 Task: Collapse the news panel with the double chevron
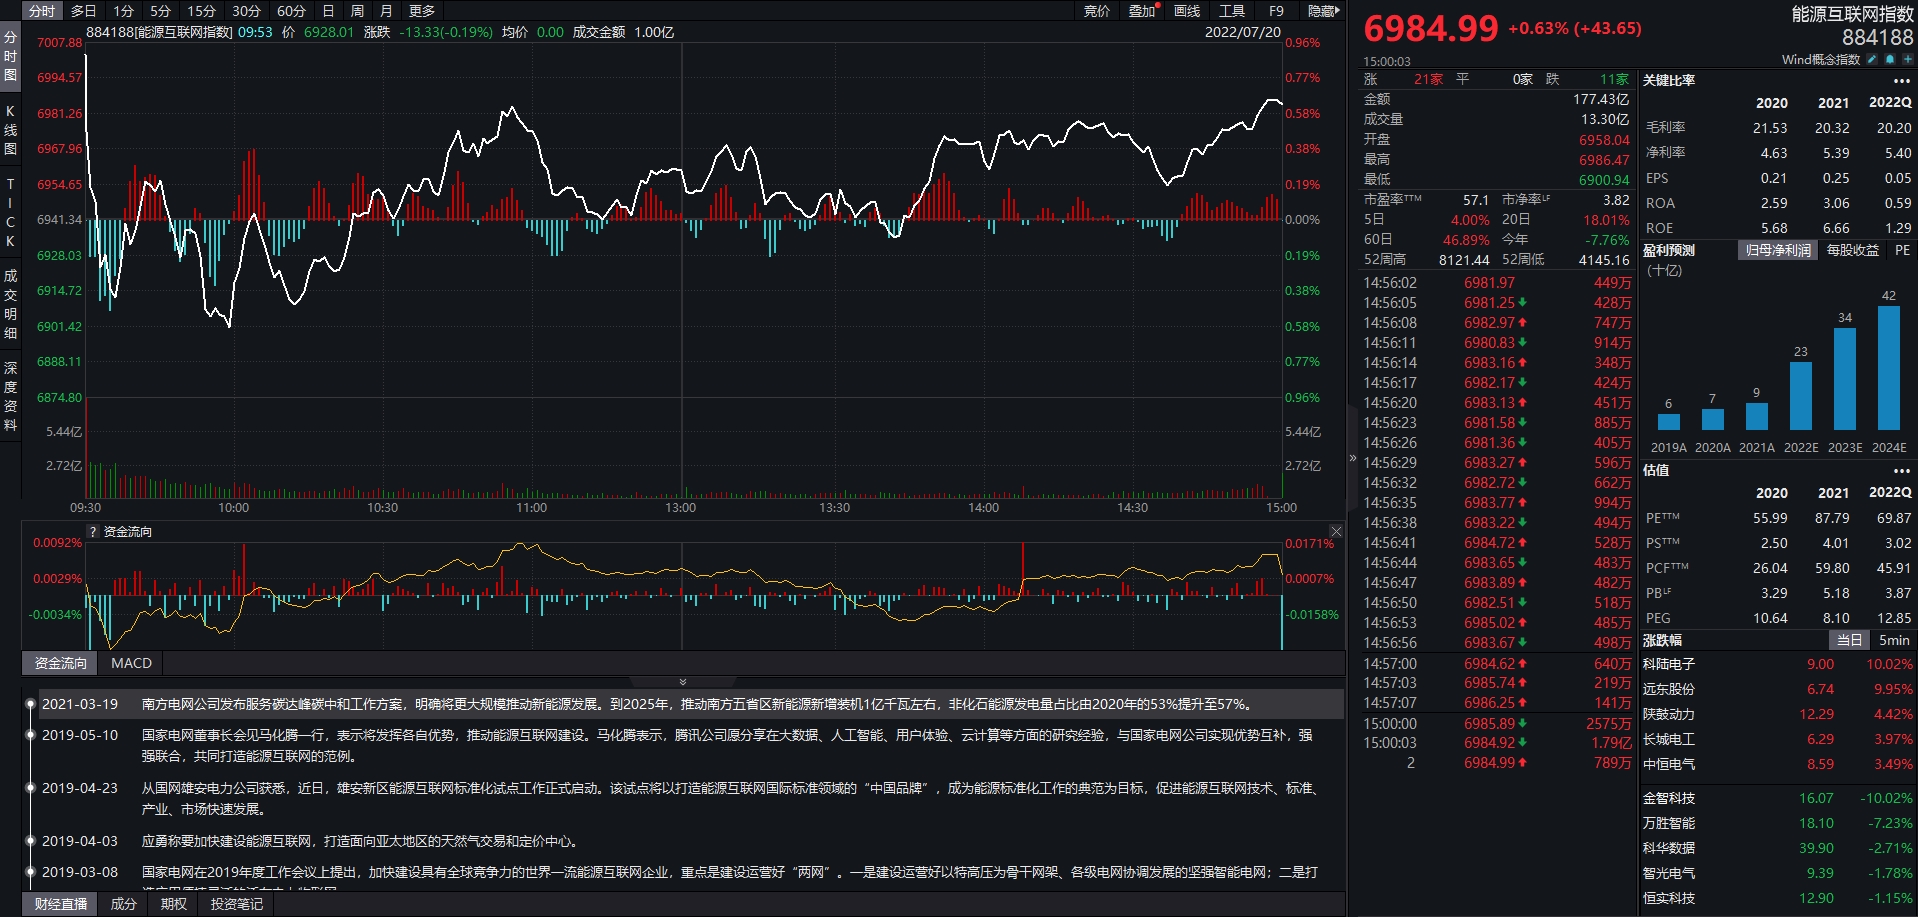(x=683, y=682)
